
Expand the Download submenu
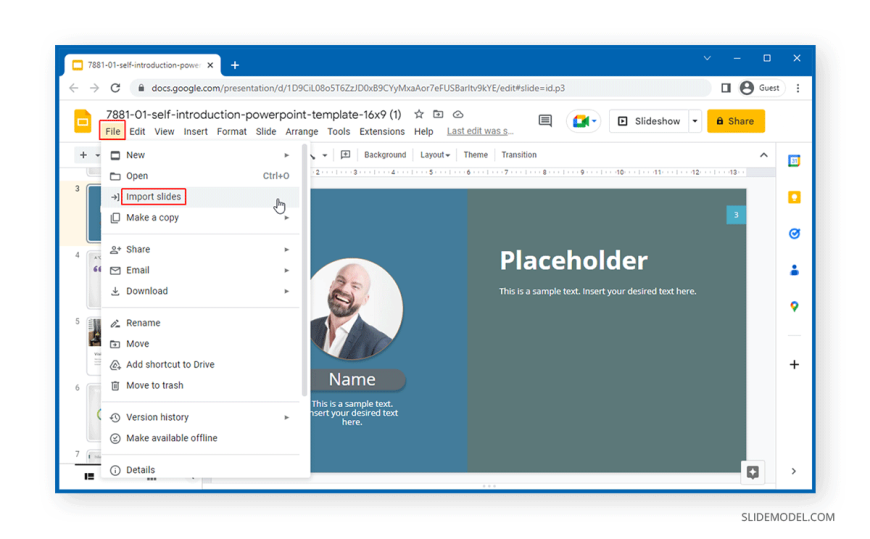147,291
